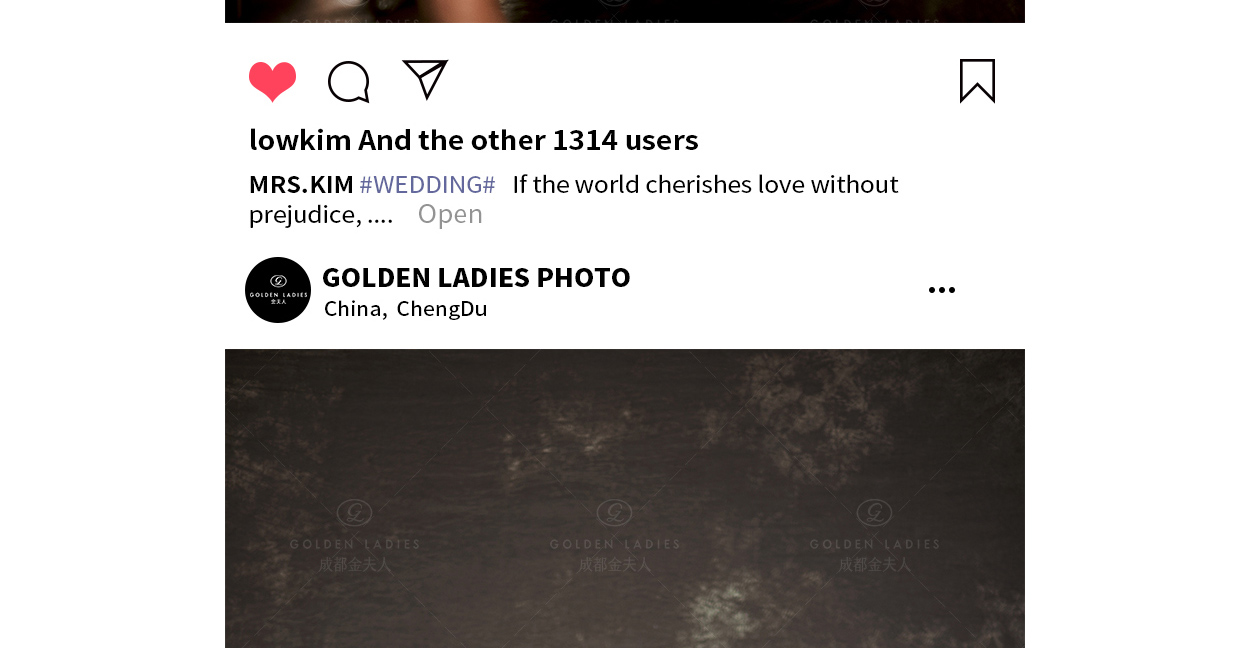Open the Golden Ladies round avatar
This screenshot has width=1250, height=648.
click(x=278, y=290)
